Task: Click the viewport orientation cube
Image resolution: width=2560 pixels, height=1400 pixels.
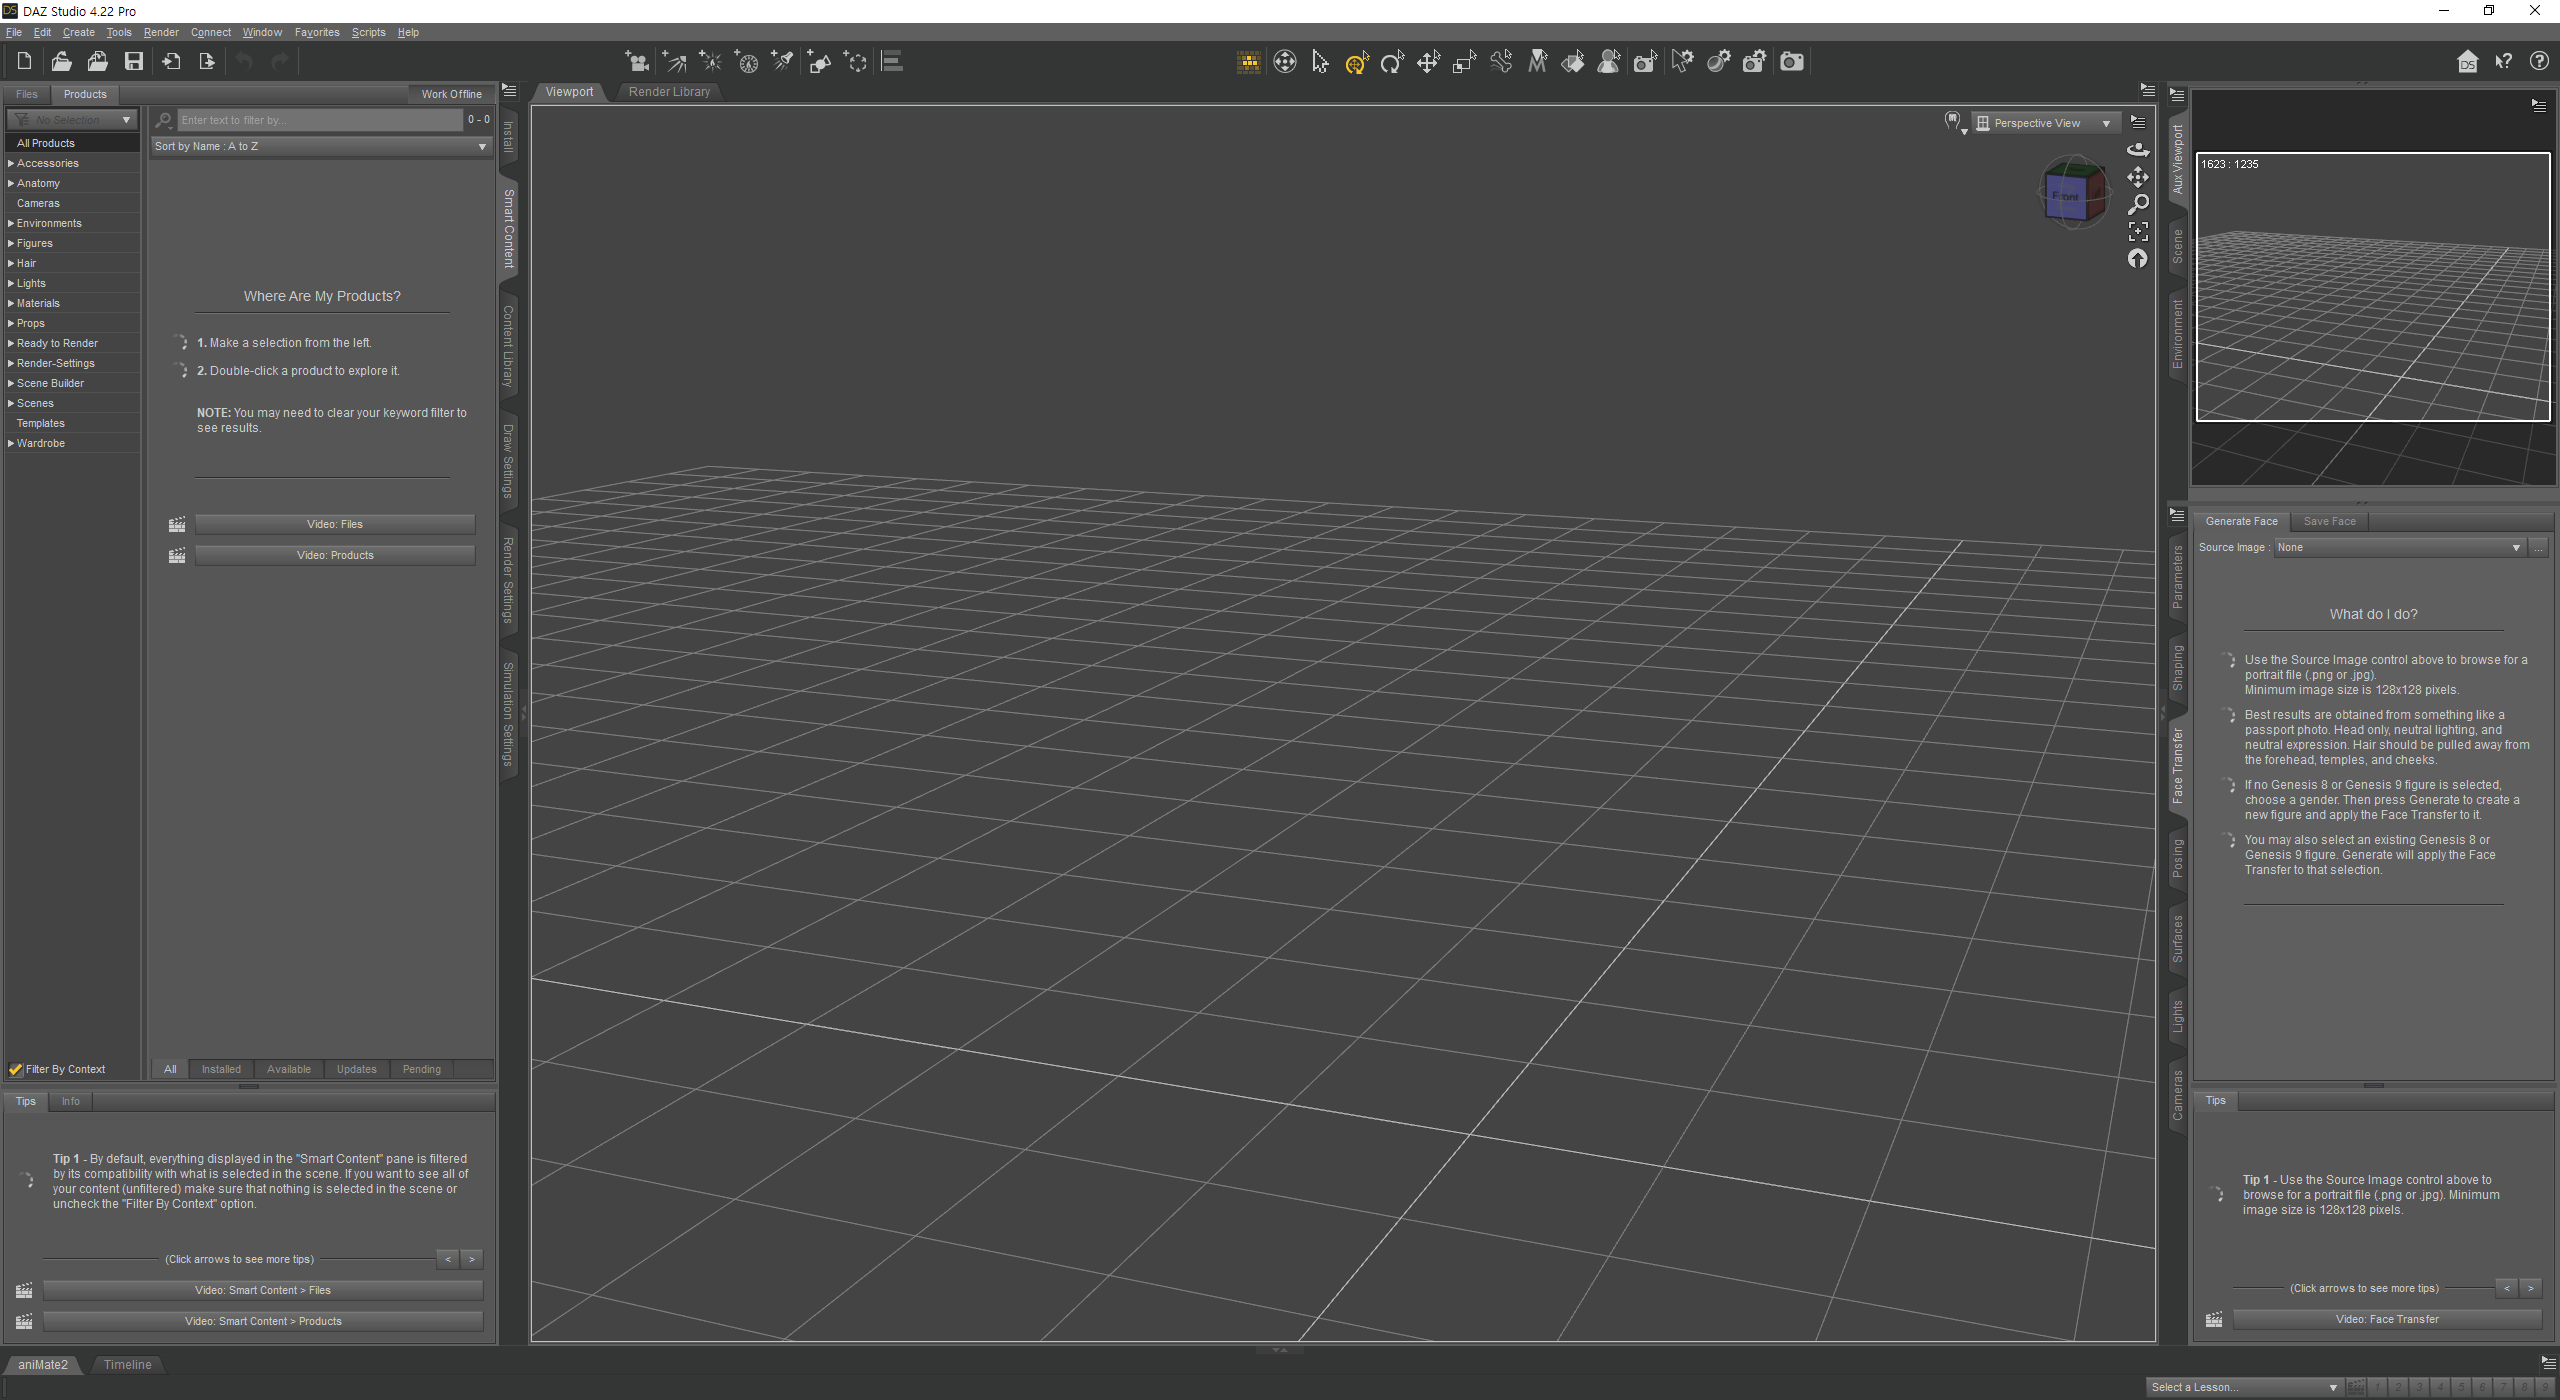Action: (x=2073, y=193)
